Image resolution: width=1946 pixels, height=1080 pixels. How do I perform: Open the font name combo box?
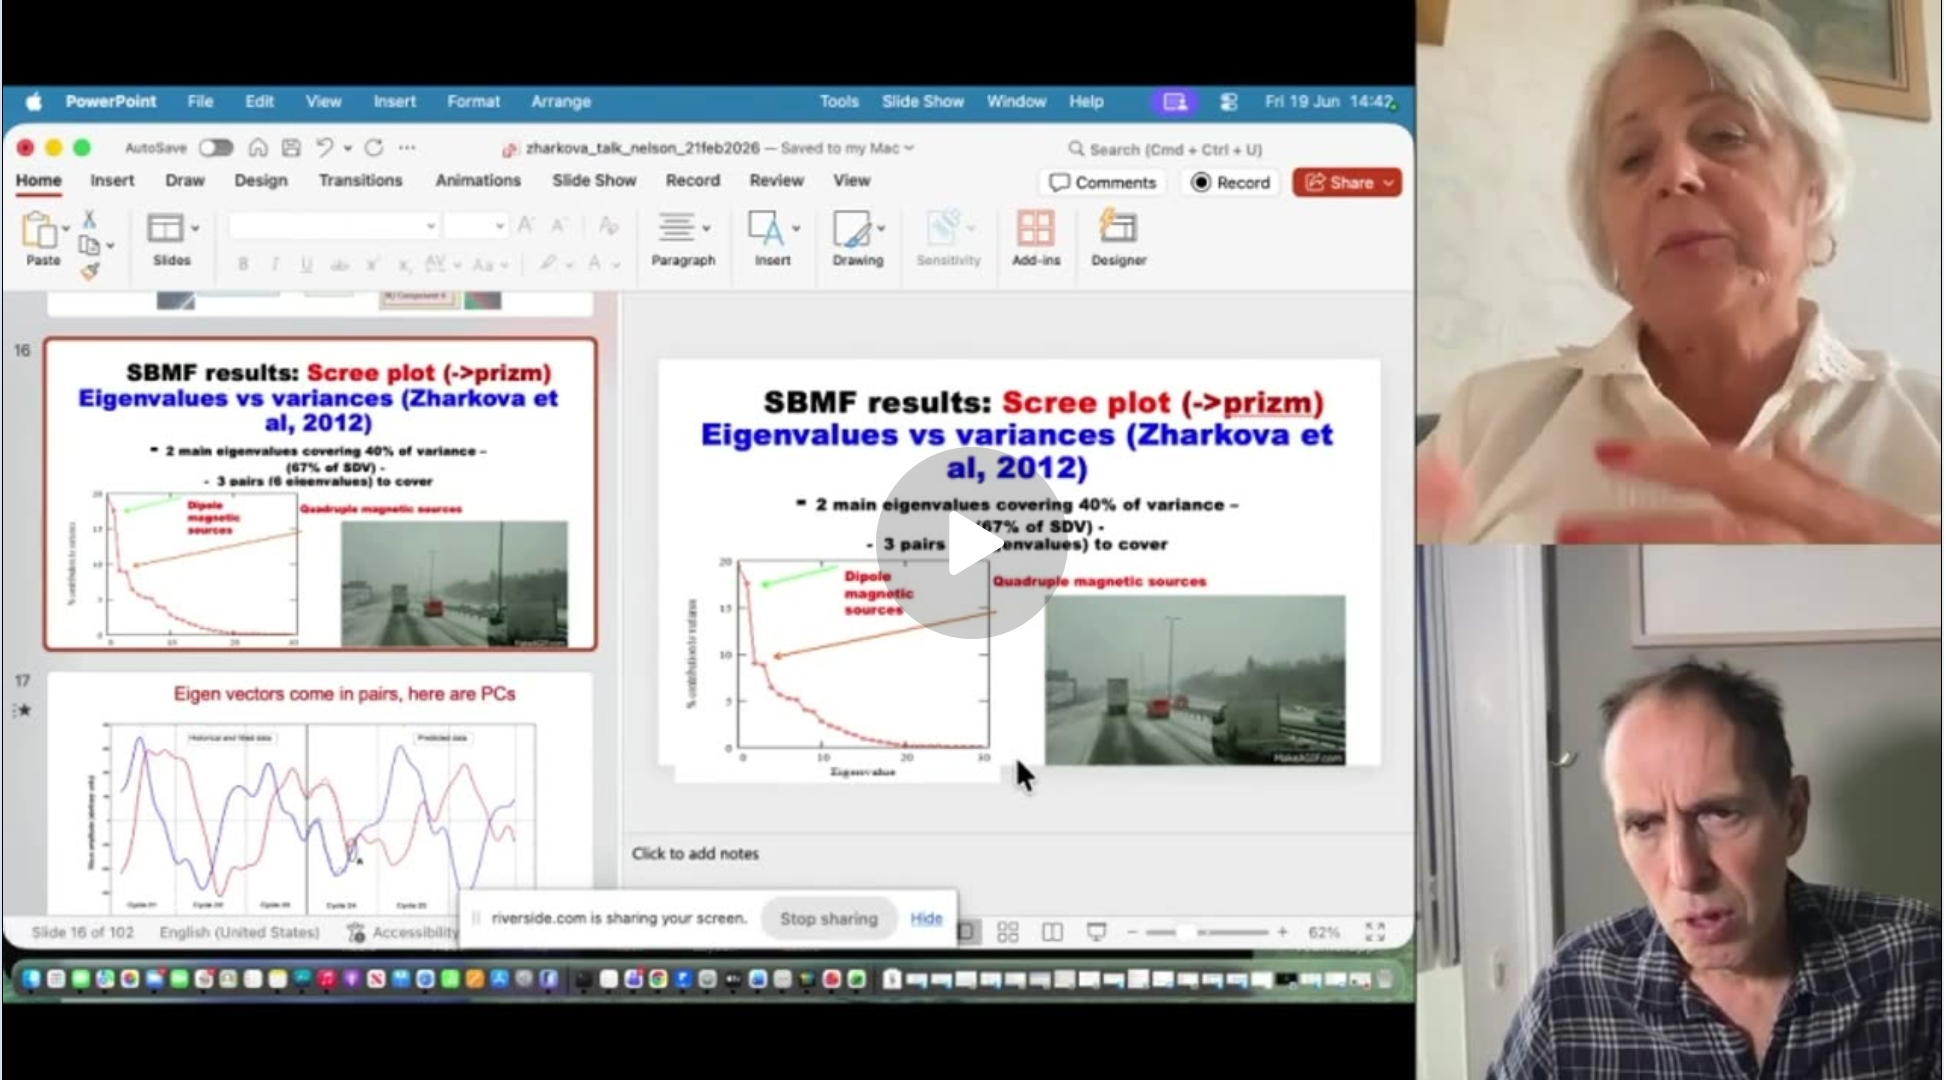coord(334,226)
